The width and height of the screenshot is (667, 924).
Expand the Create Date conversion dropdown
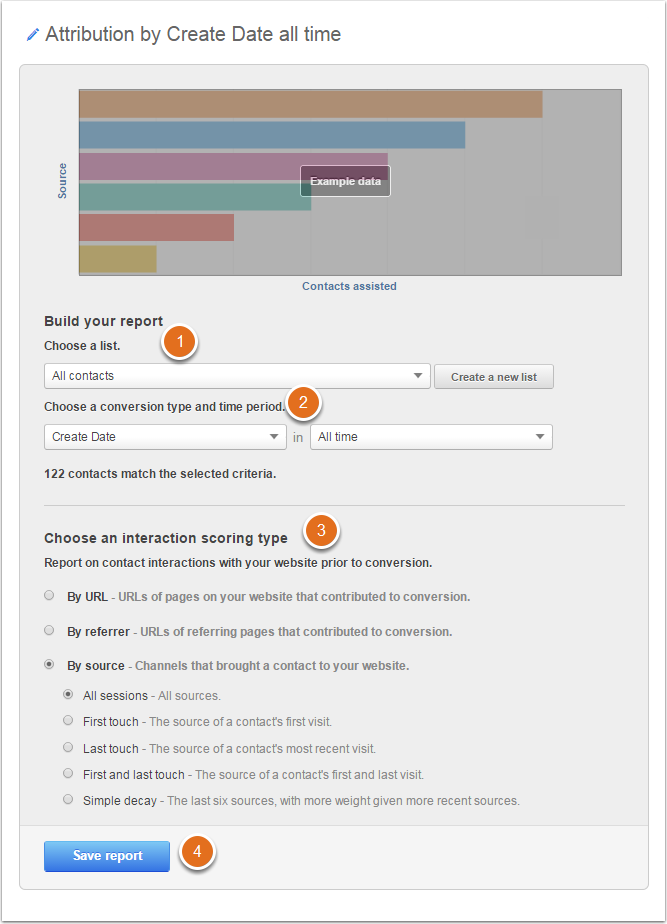point(165,437)
